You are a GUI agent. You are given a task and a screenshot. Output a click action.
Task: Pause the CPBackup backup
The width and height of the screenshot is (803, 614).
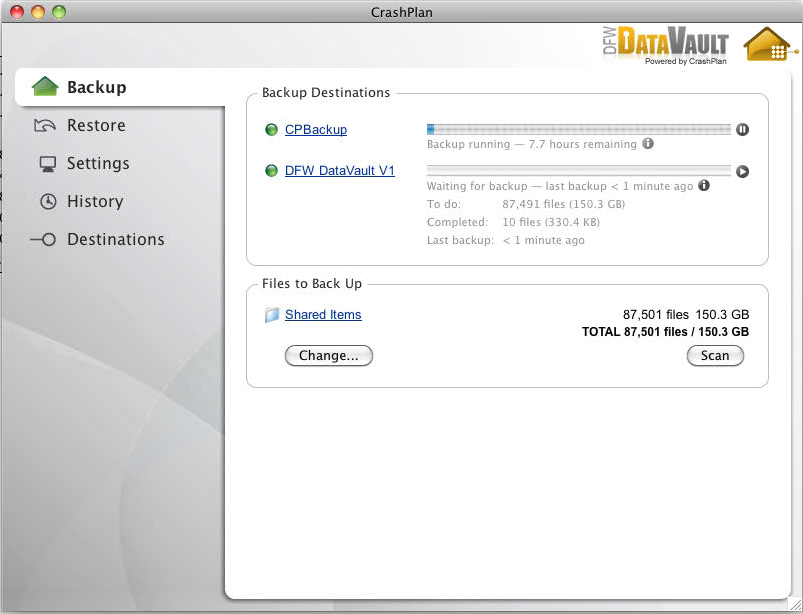[x=742, y=130]
